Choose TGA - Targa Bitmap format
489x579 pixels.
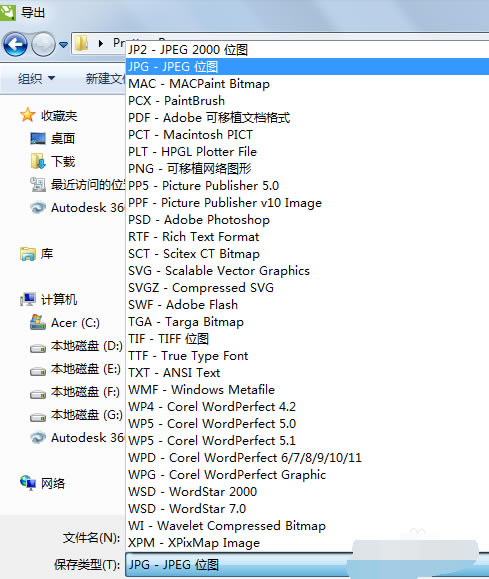[x=307, y=321]
